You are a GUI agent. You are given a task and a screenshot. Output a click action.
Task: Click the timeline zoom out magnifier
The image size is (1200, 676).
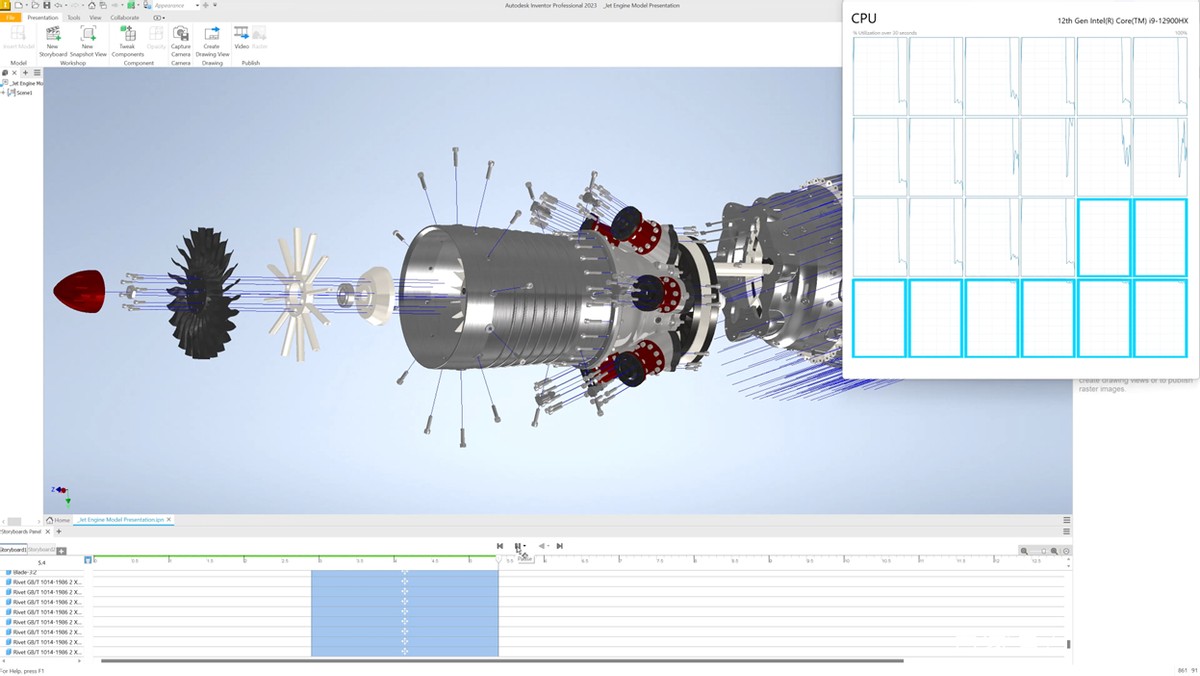[1024, 551]
